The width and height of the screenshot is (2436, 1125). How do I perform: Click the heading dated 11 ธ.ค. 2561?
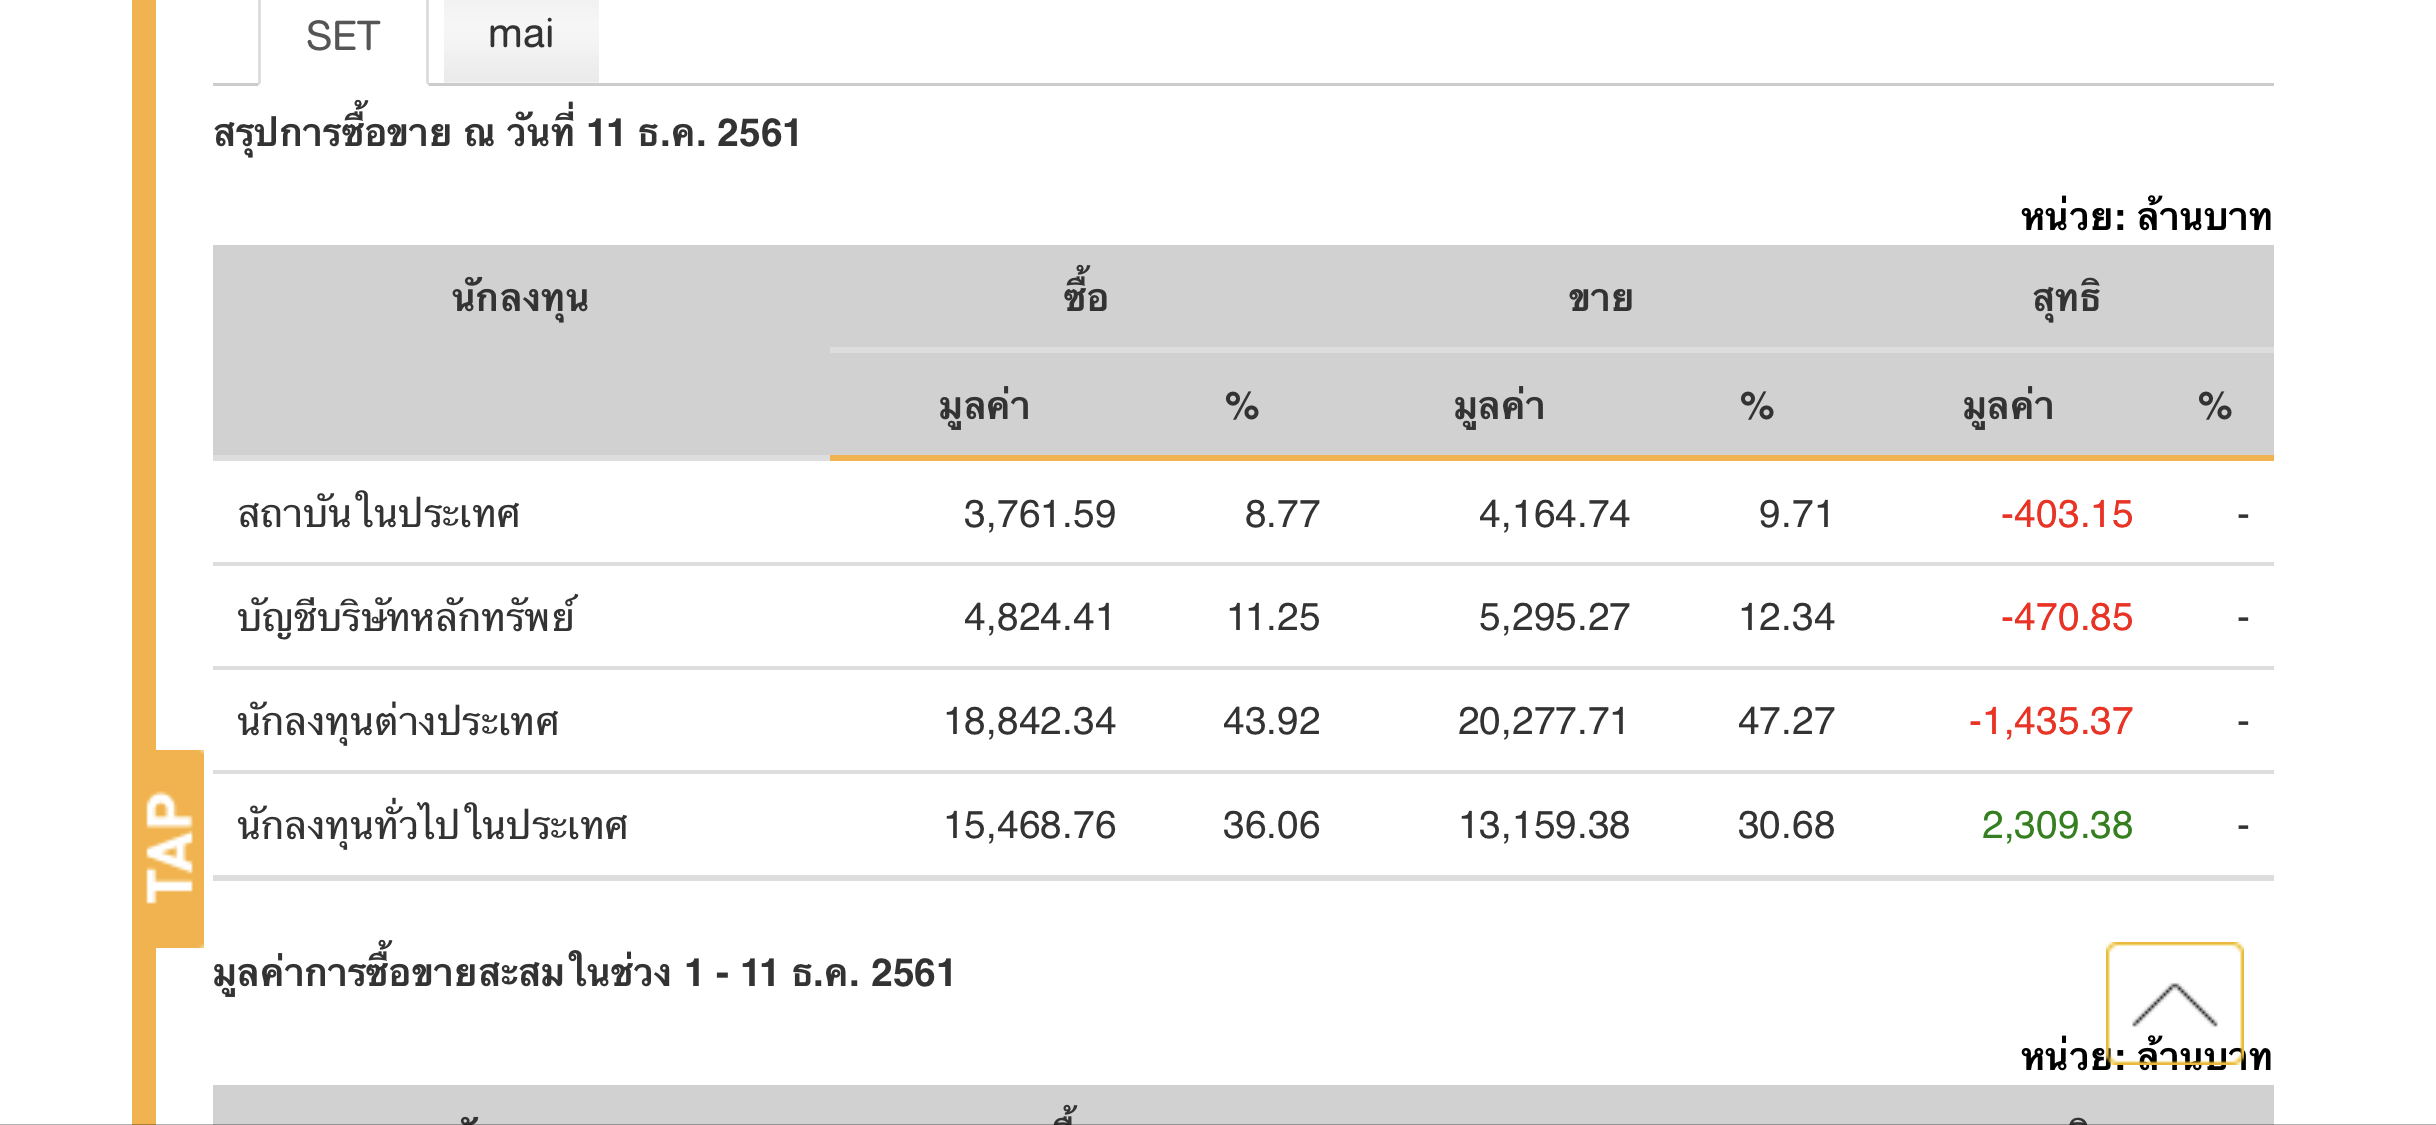(x=507, y=133)
